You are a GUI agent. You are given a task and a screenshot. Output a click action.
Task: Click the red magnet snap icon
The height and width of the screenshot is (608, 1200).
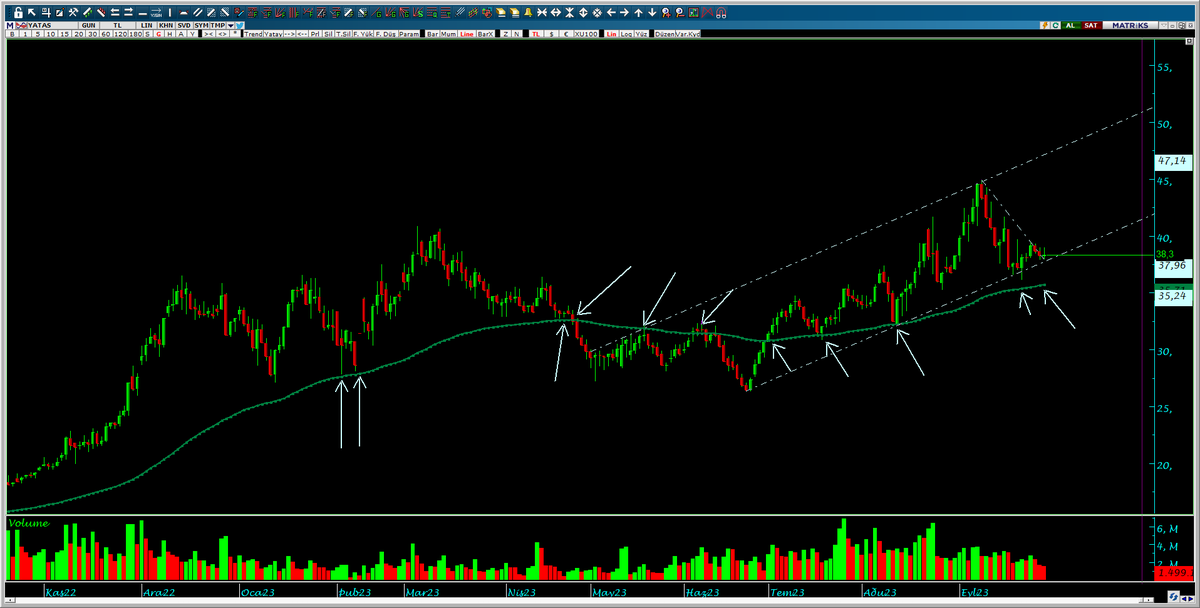tap(721, 13)
